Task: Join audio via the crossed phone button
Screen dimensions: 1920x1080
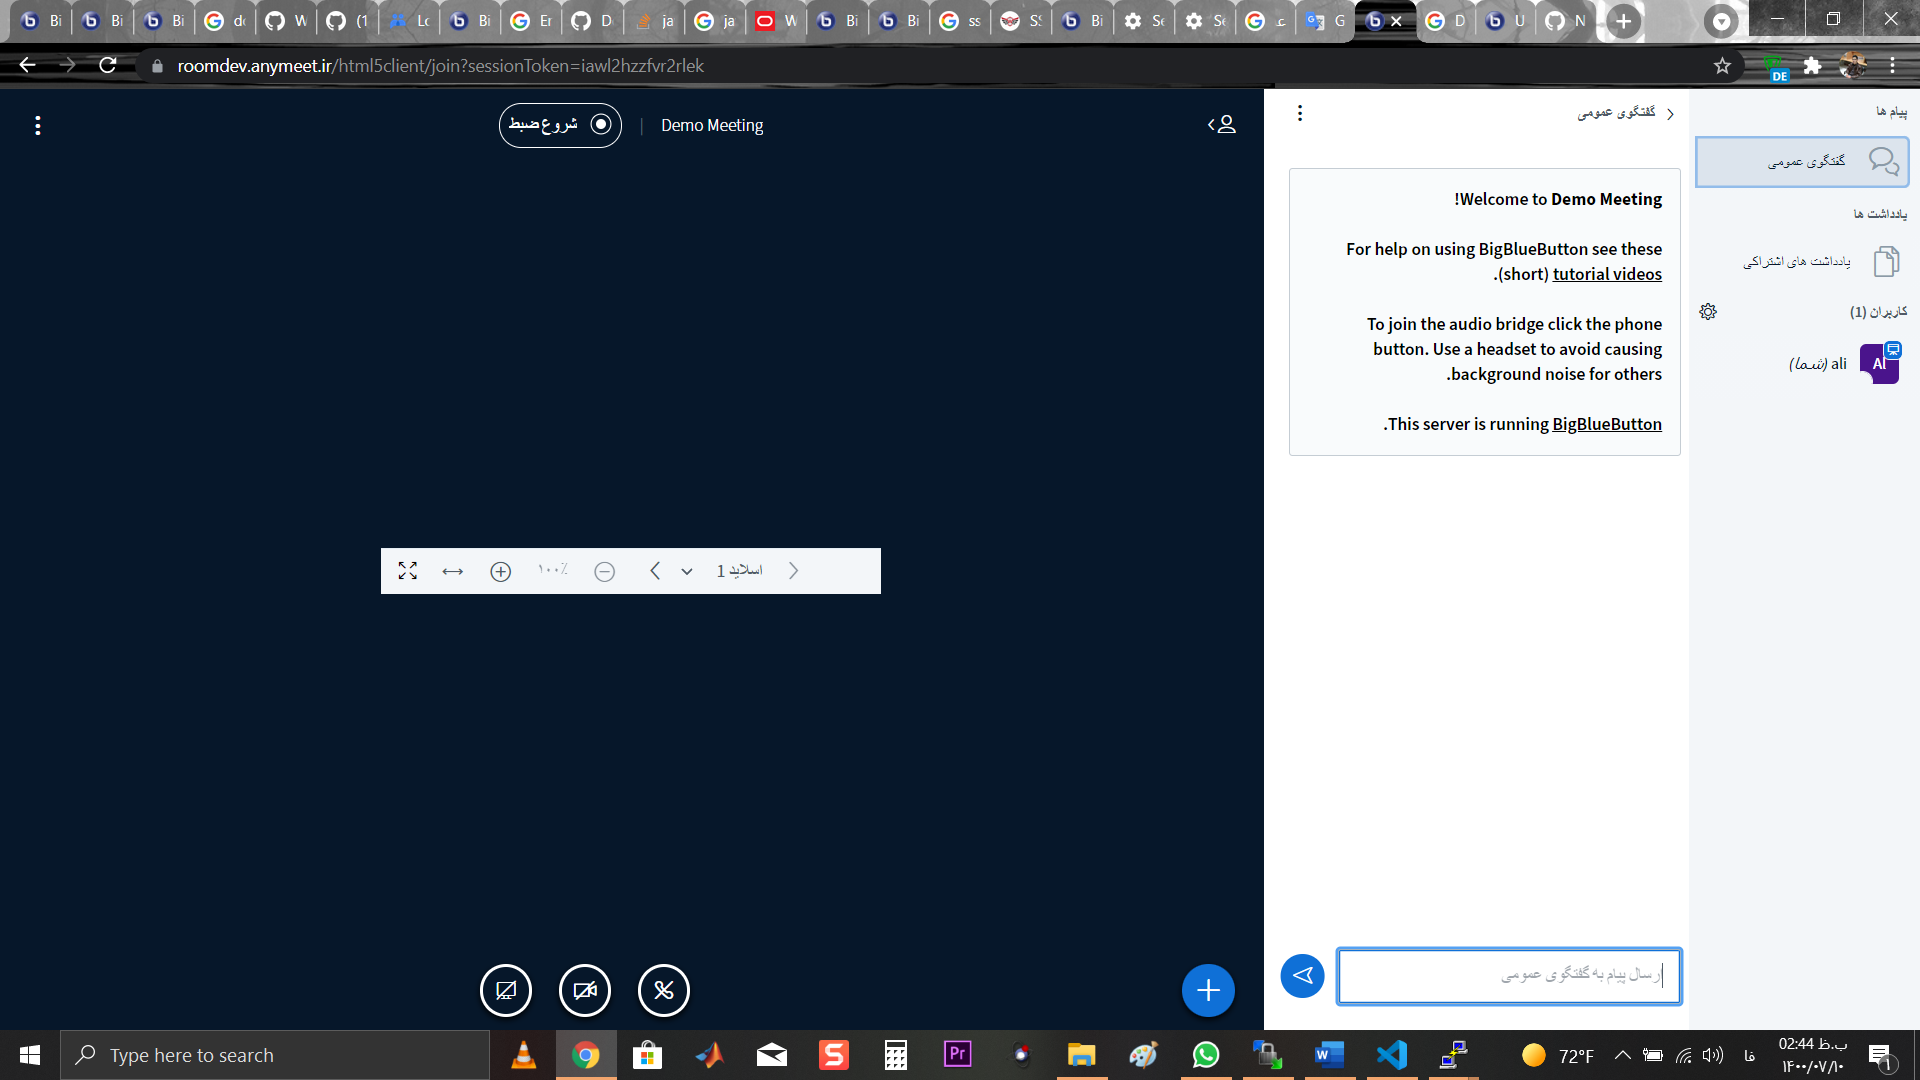Action: 663,990
